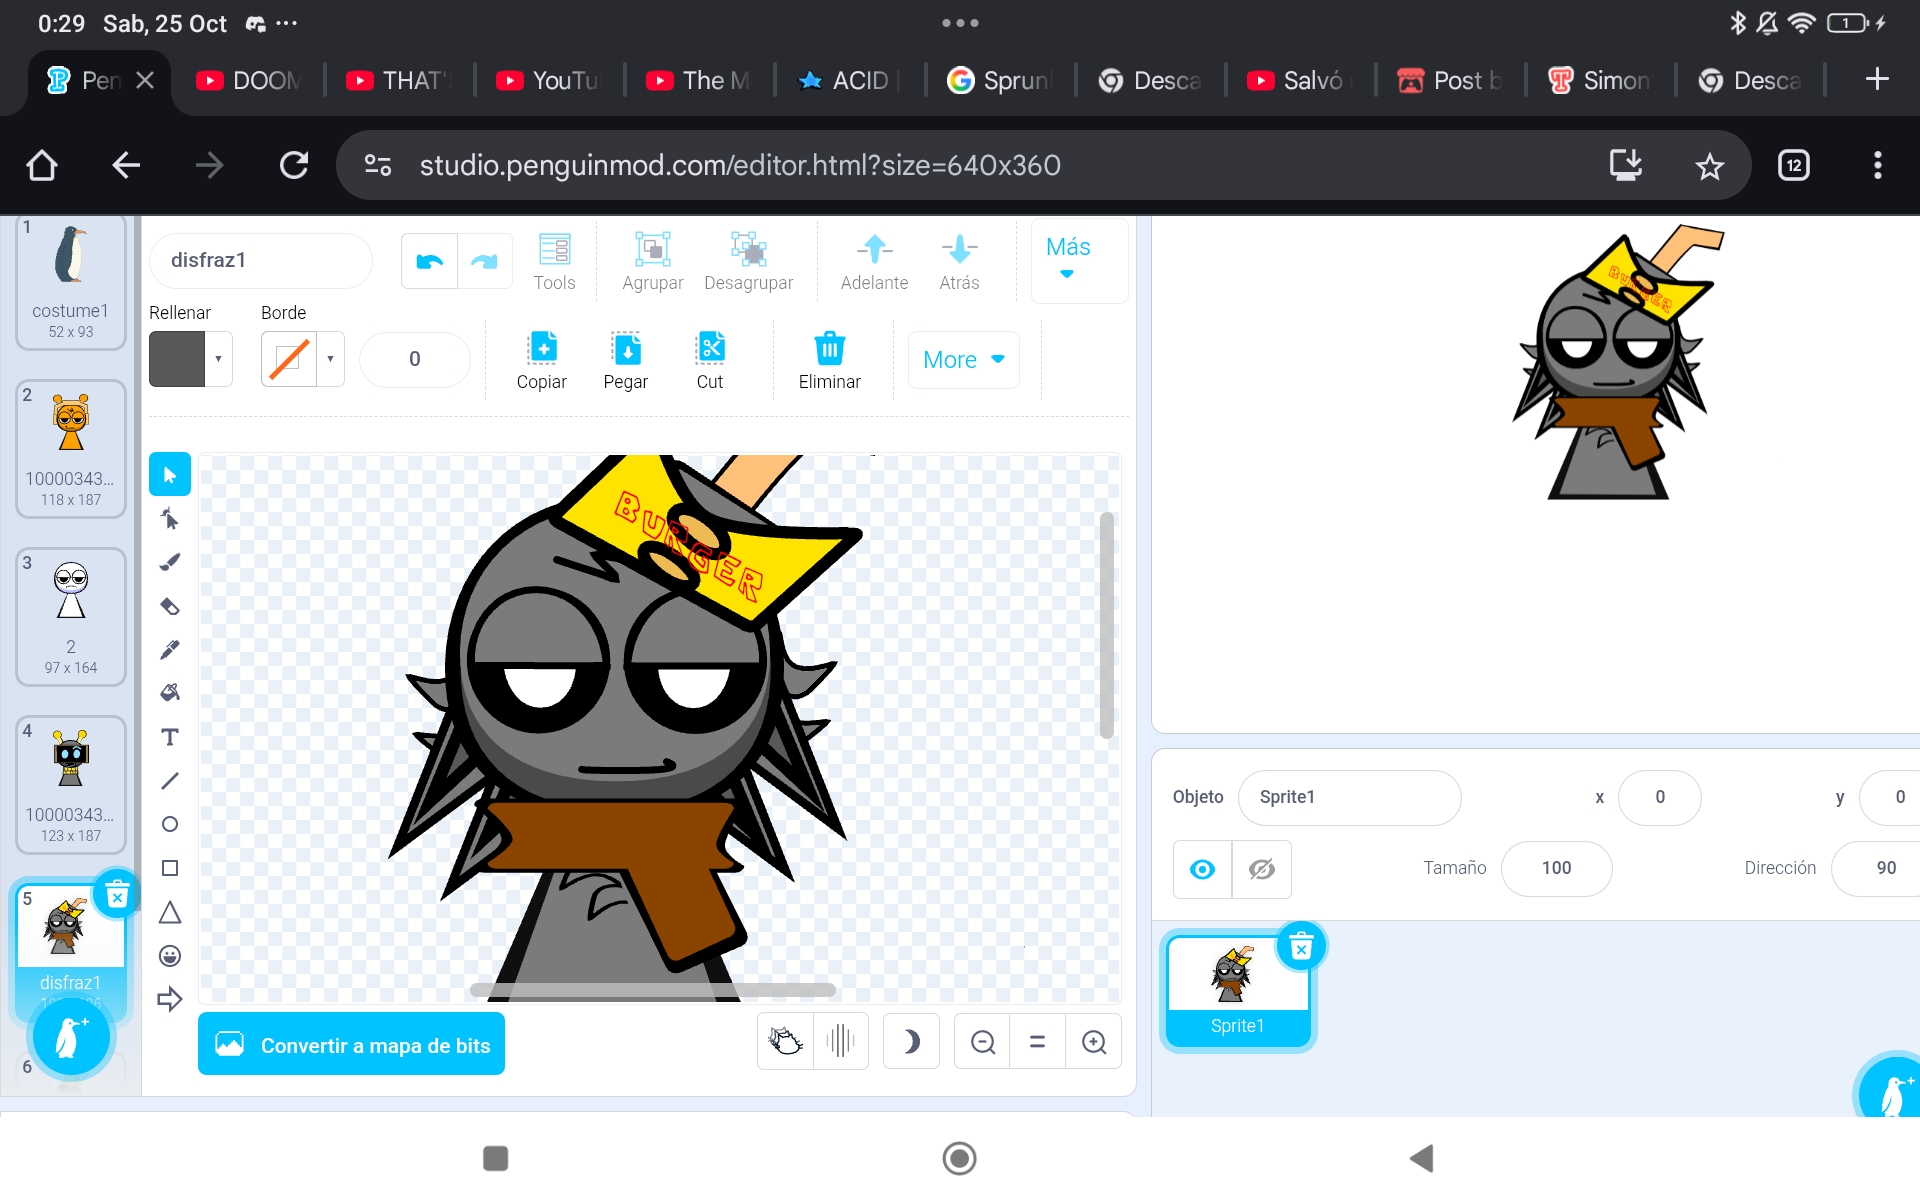This screenshot has height=1200, width=1920.
Task: Select the Text tool
Action: coord(170,737)
